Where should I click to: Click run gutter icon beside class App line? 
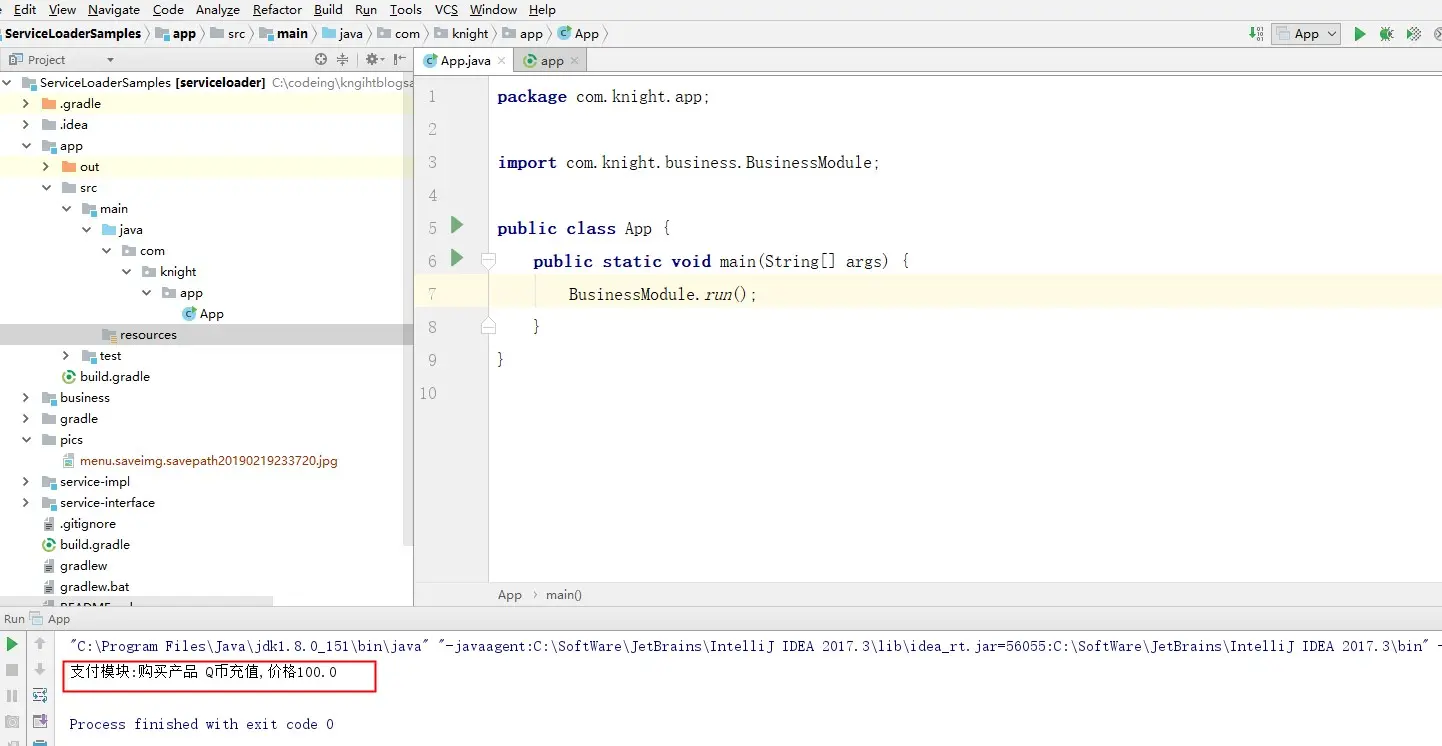click(457, 225)
